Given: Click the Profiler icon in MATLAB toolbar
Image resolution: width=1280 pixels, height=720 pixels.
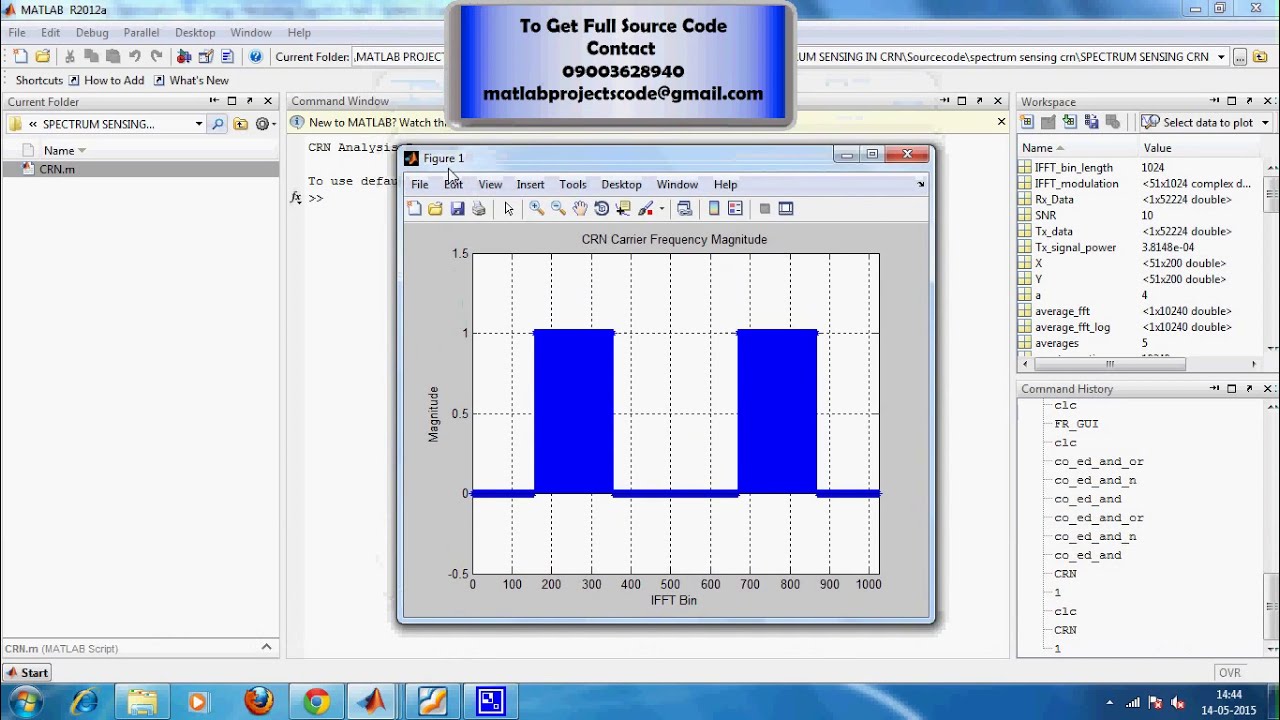Looking at the screenshot, I should pyautogui.click(x=227, y=57).
